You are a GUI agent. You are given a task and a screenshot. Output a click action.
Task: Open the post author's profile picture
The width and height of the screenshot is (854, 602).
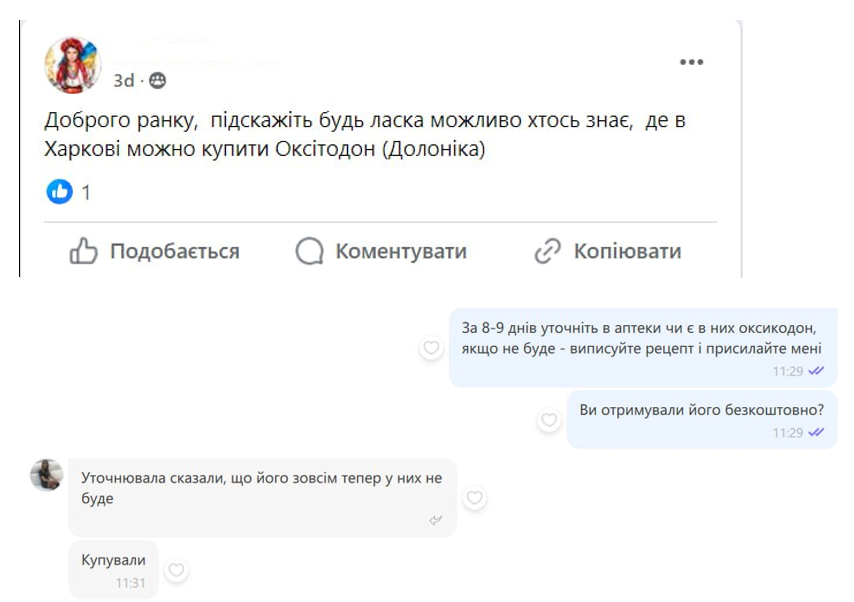pyautogui.click(x=72, y=65)
